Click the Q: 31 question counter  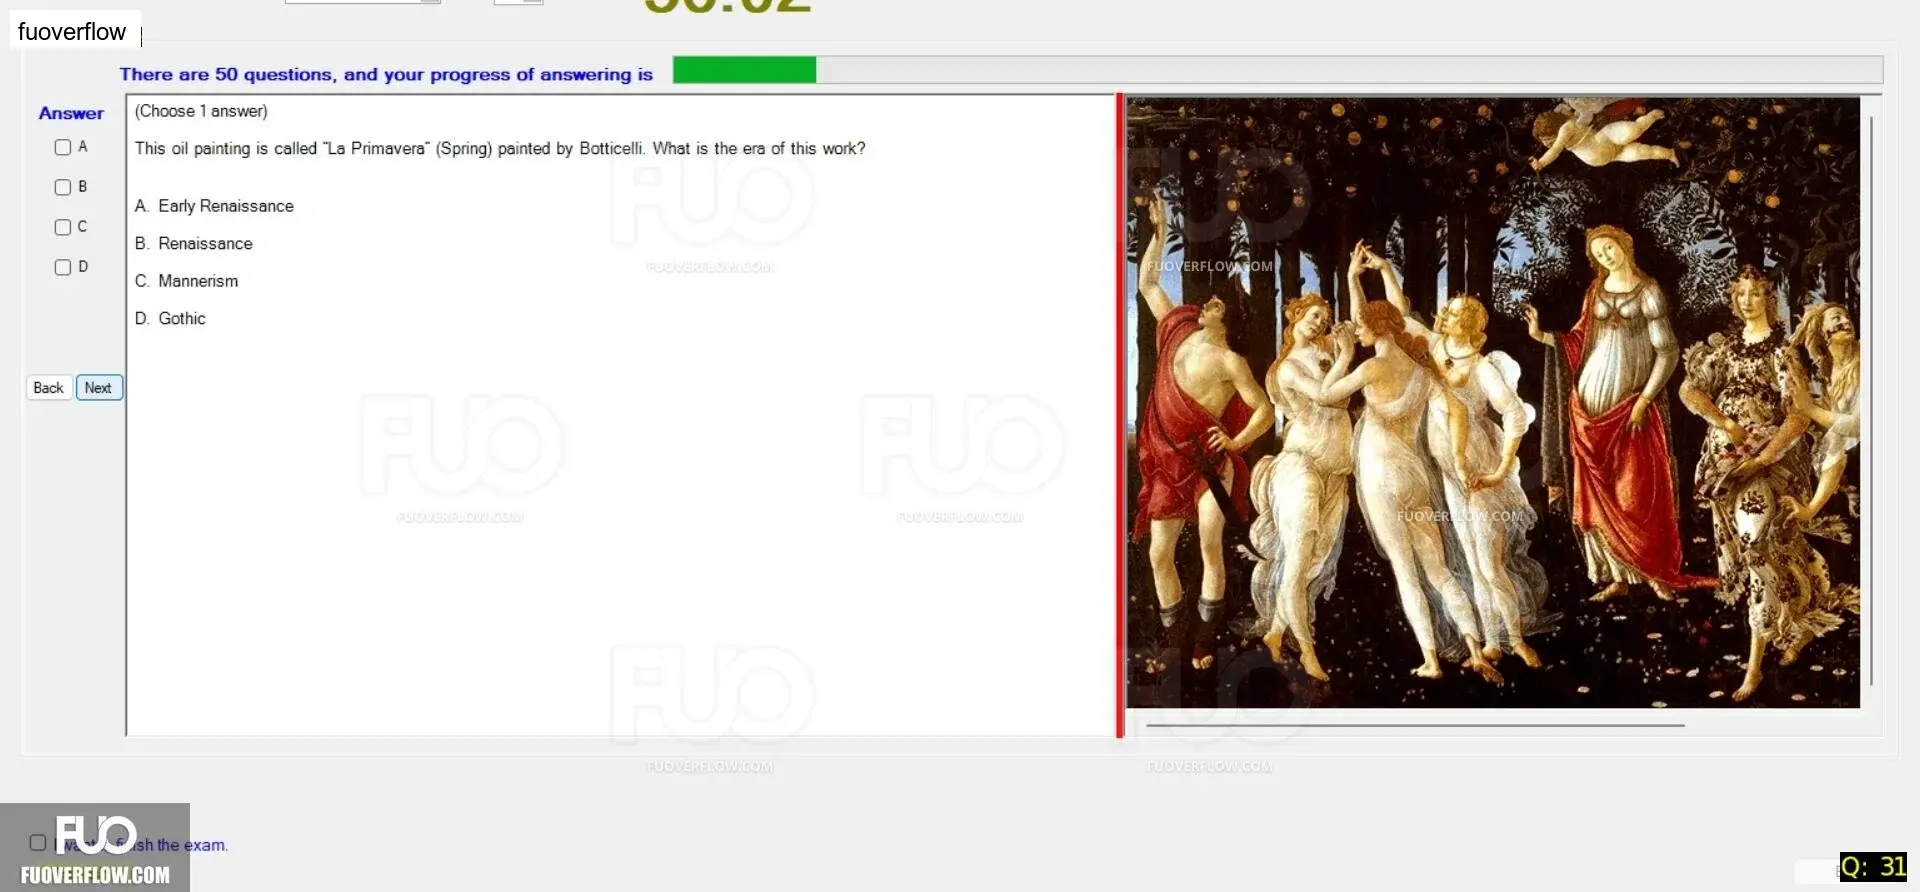pos(1873,867)
